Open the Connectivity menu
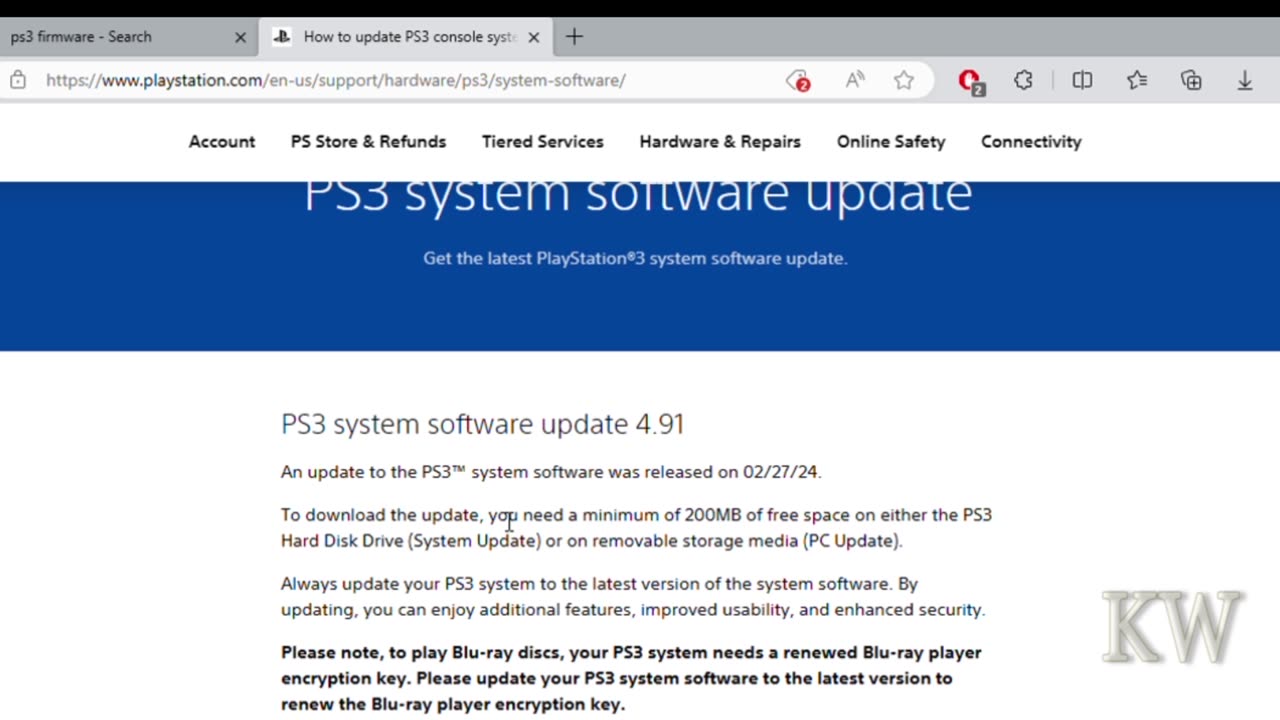The height and width of the screenshot is (720, 1280). tap(1031, 142)
